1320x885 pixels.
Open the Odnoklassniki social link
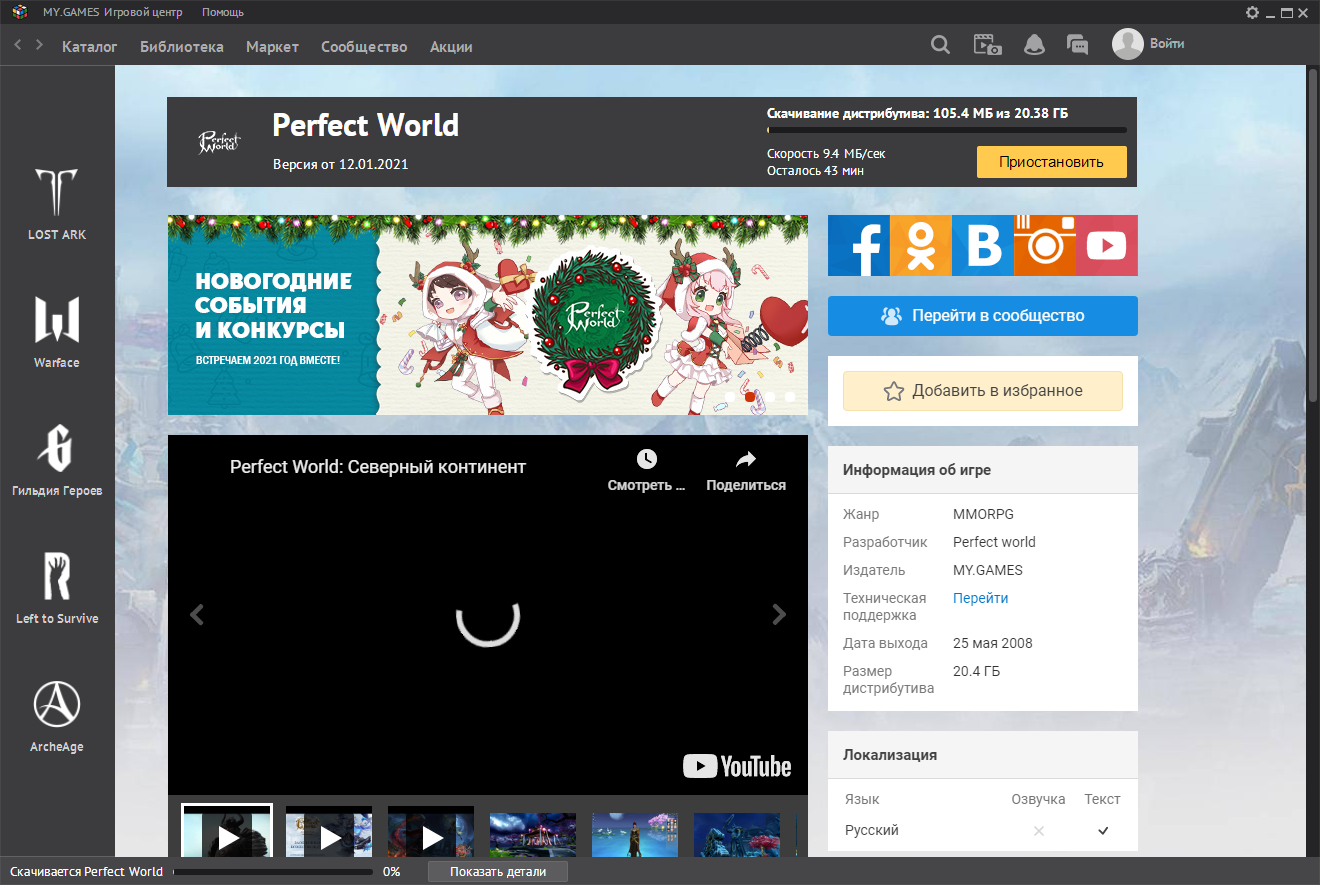point(921,246)
